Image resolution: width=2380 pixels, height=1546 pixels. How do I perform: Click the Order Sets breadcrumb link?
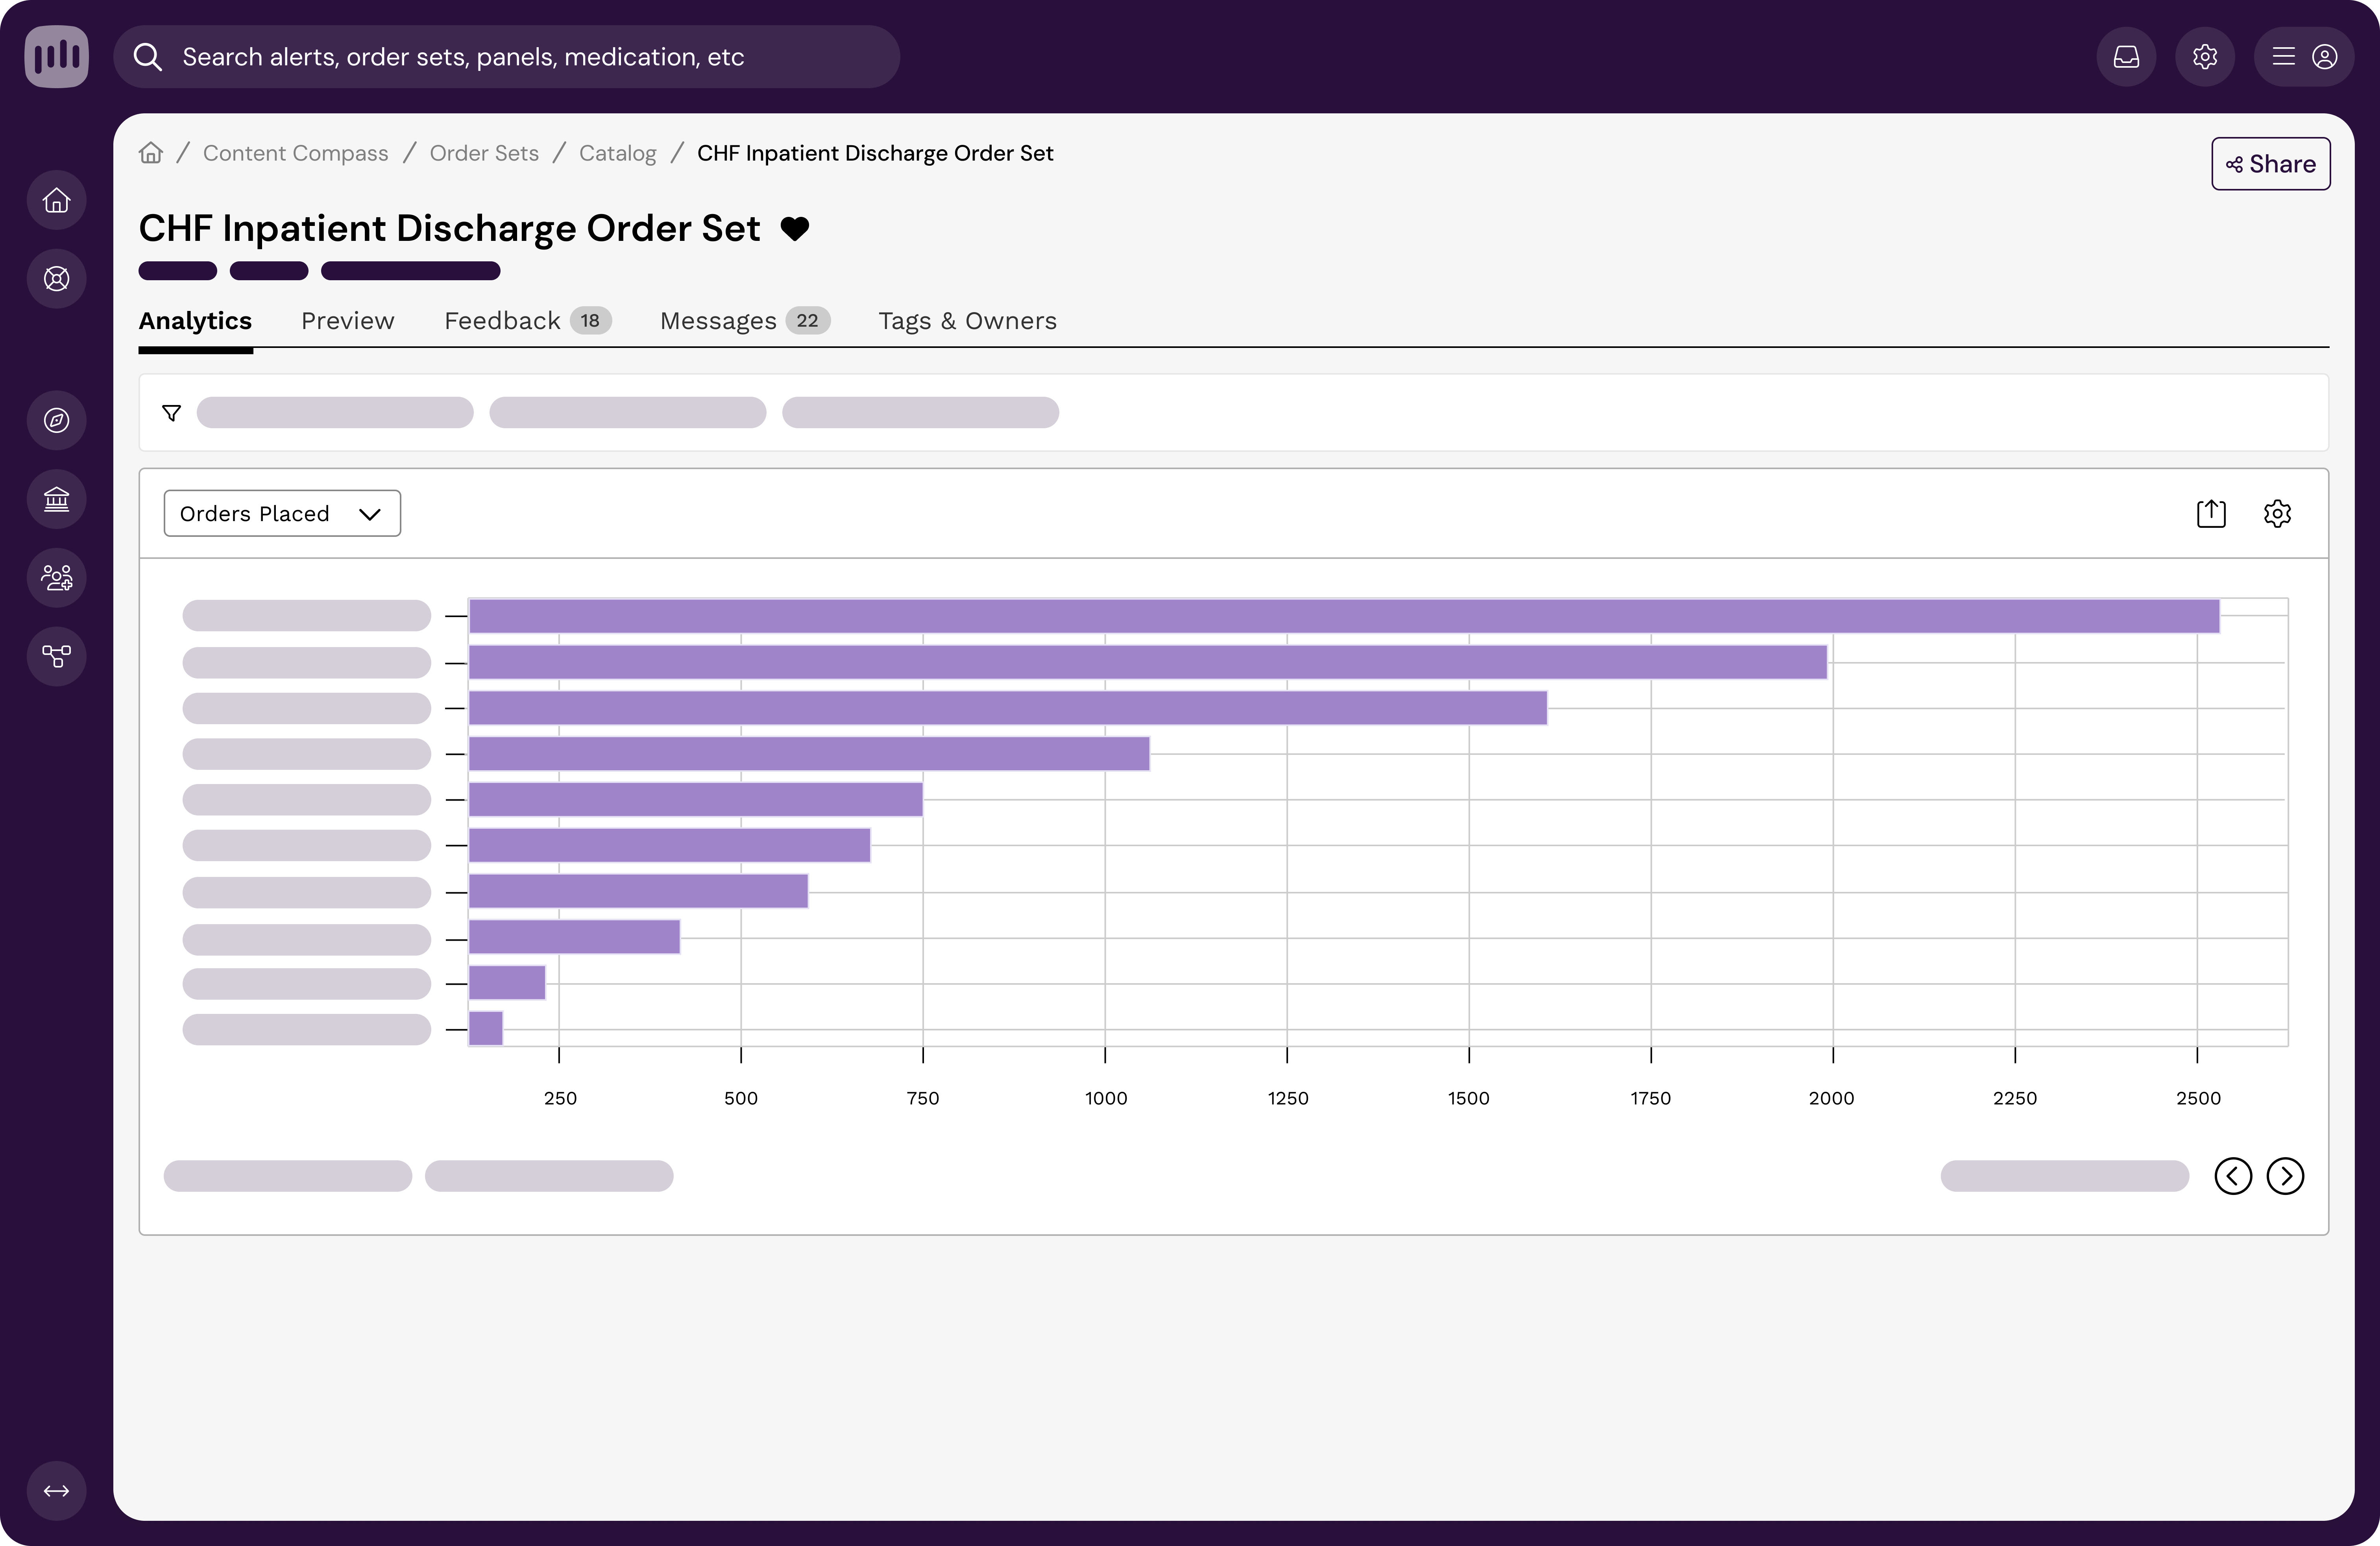[484, 153]
